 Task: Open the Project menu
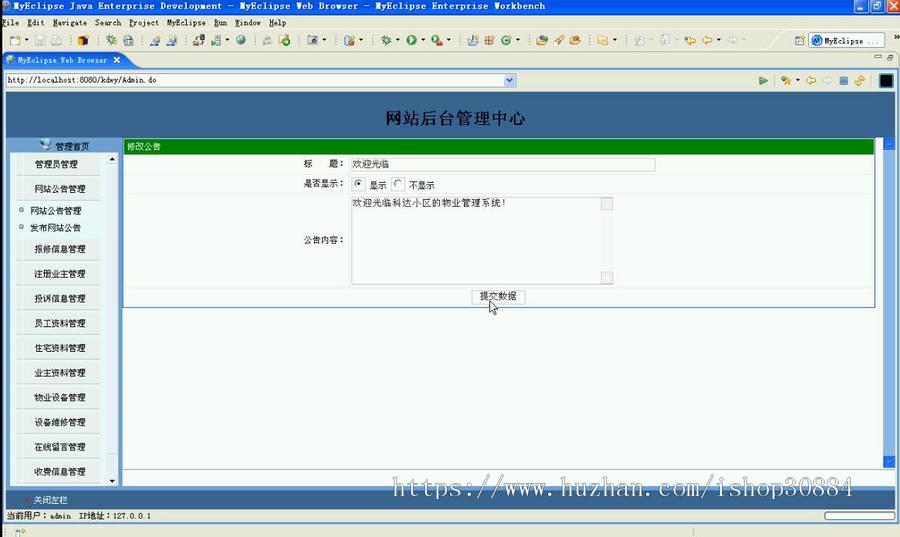[x=143, y=23]
